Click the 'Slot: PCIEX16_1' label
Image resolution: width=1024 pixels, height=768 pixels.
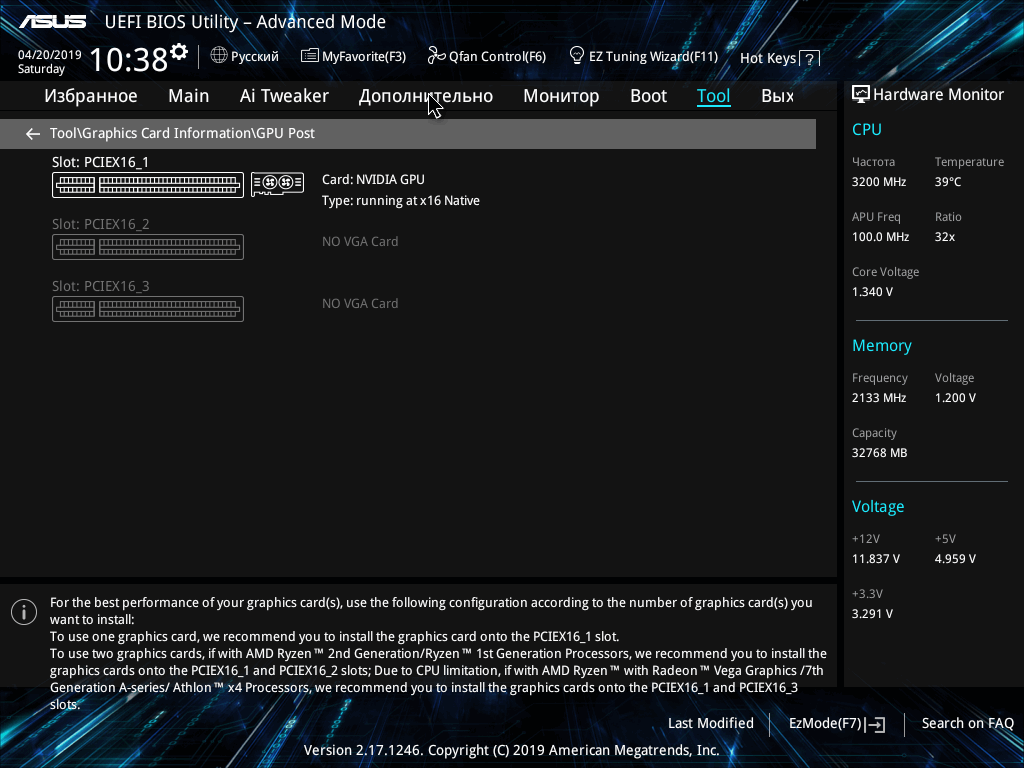pos(101,162)
